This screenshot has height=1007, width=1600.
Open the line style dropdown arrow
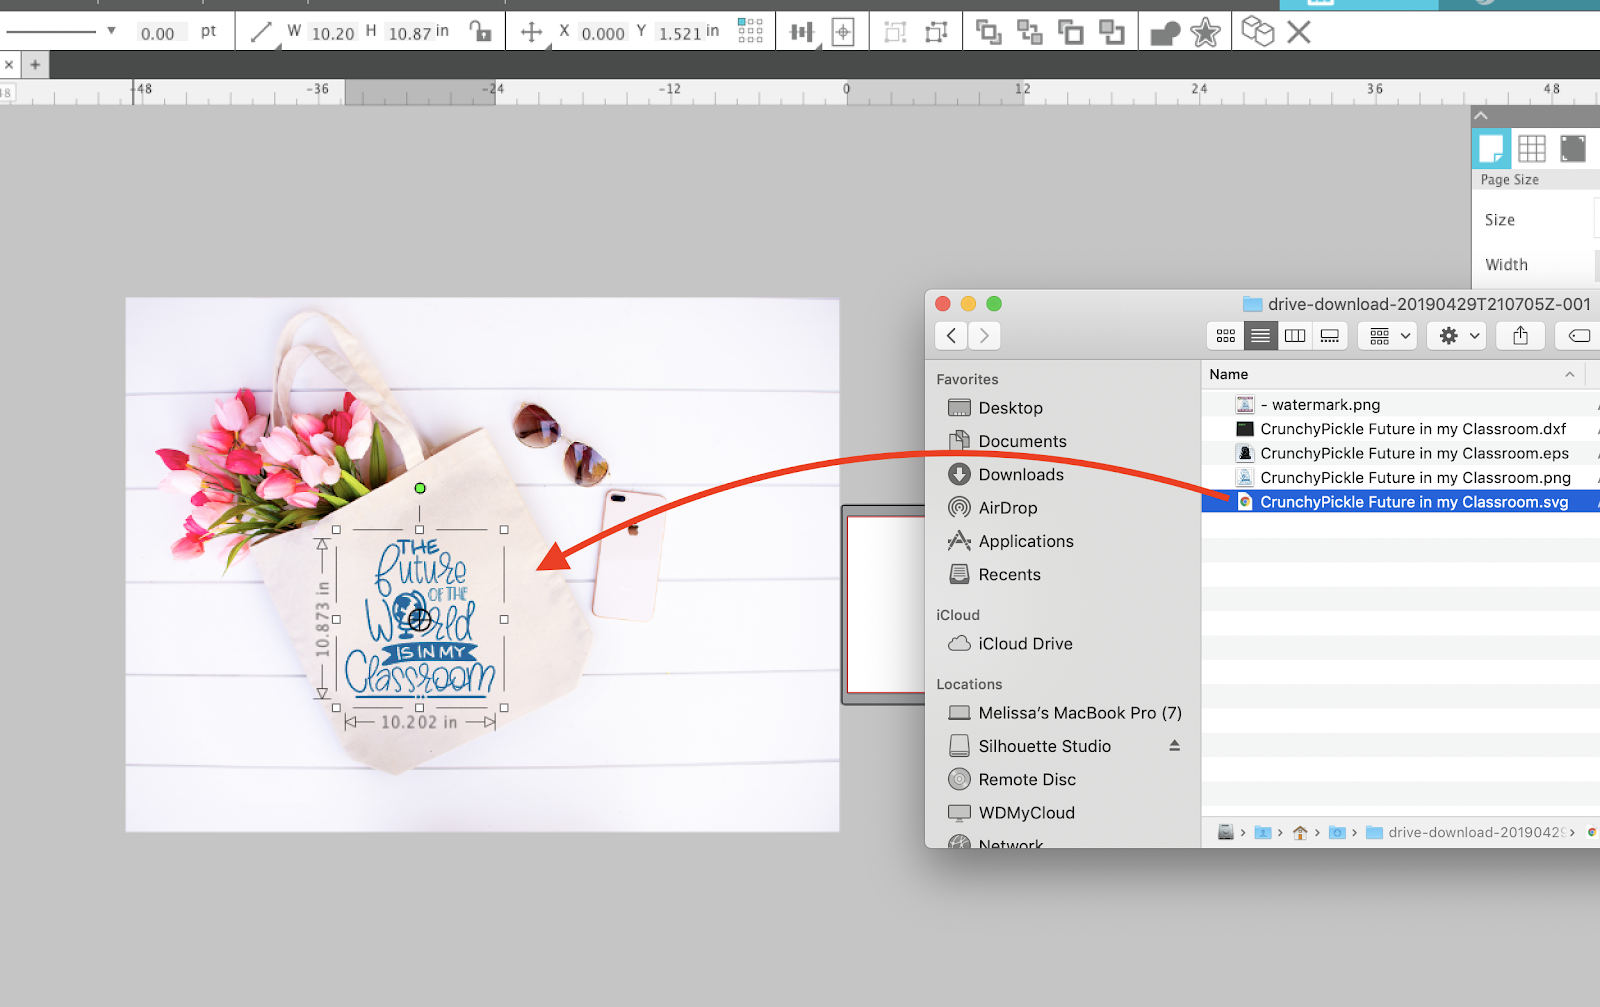tap(111, 31)
